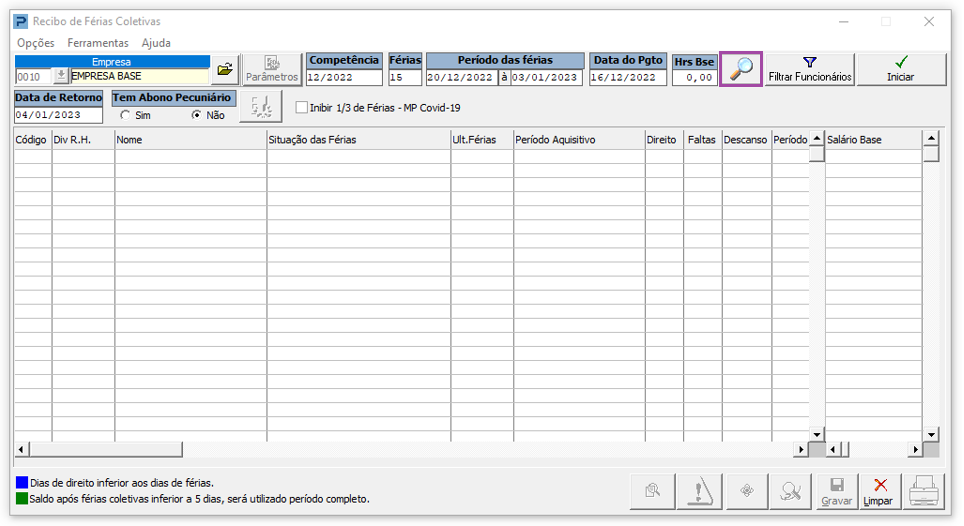Expand the Empresa code dropdown arrow
Viewport: 964px width, 526px height.
click(61, 76)
